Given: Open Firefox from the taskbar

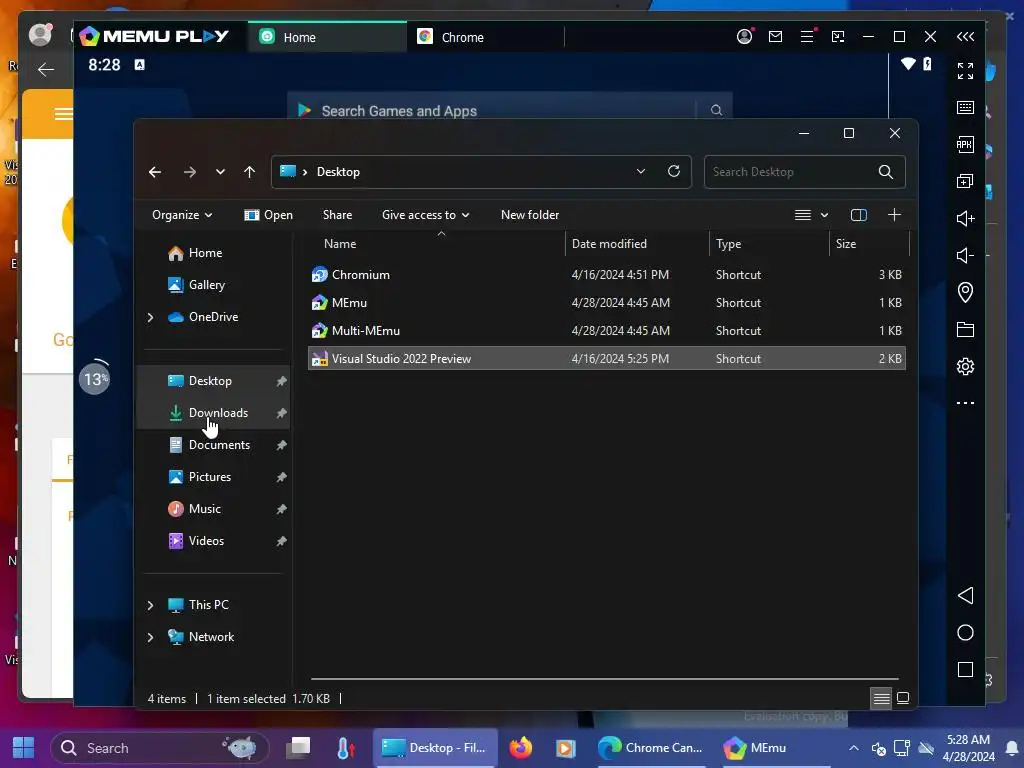Looking at the screenshot, I should pos(520,748).
